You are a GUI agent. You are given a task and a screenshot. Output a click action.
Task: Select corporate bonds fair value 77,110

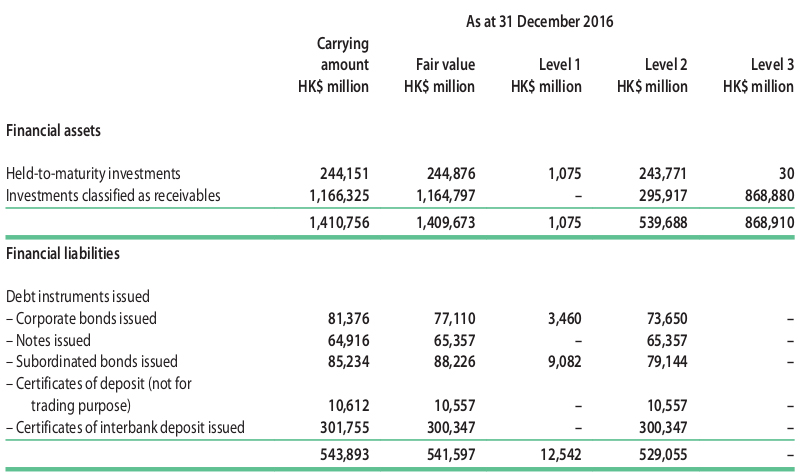[x=455, y=319]
